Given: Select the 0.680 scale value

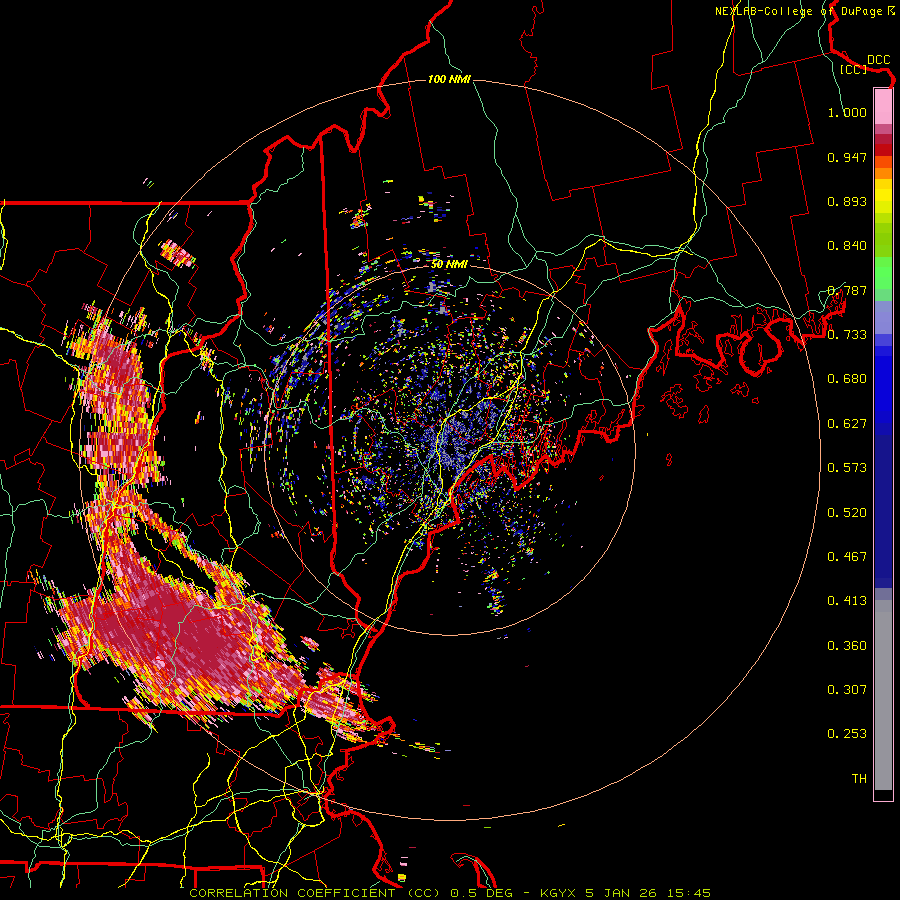Looking at the screenshot, I should (x=847, y=379).
